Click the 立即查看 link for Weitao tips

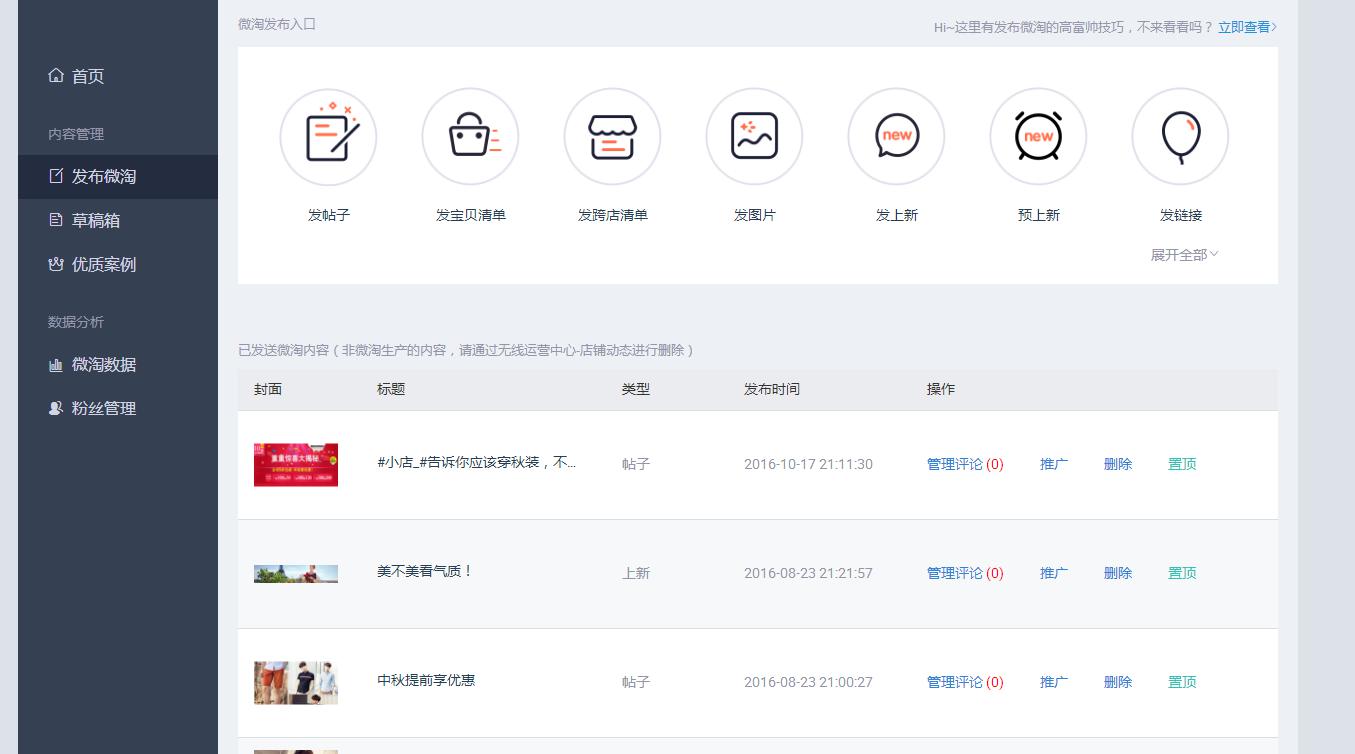(x=1240, y=26)
